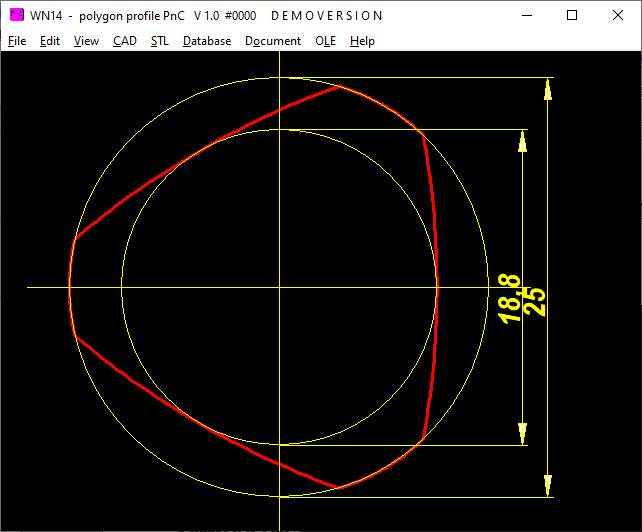The width and height of the screenshot is (642, 532).
Task: Open the Document menu
Action: click(273, 41)
